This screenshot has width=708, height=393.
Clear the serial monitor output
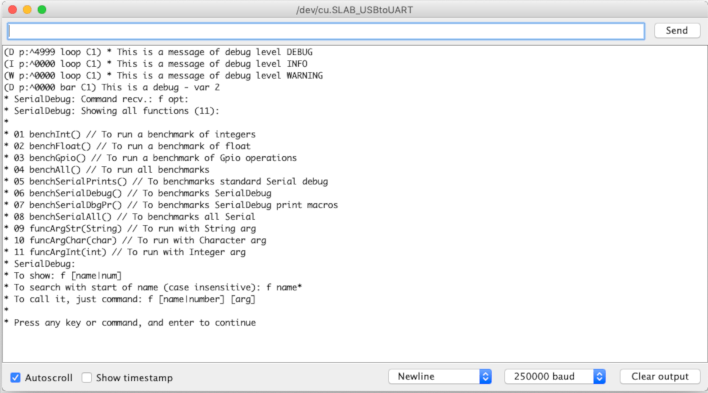660,376
